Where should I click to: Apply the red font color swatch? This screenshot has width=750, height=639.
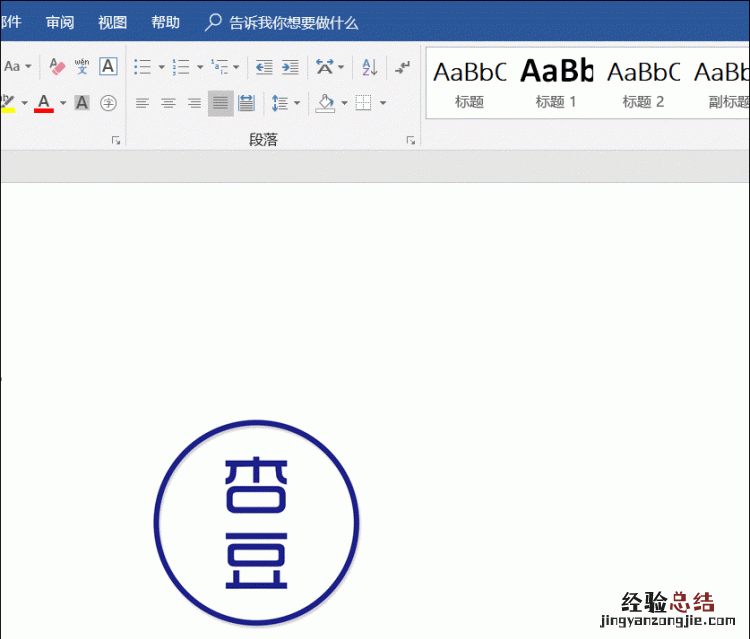[43, 103]
